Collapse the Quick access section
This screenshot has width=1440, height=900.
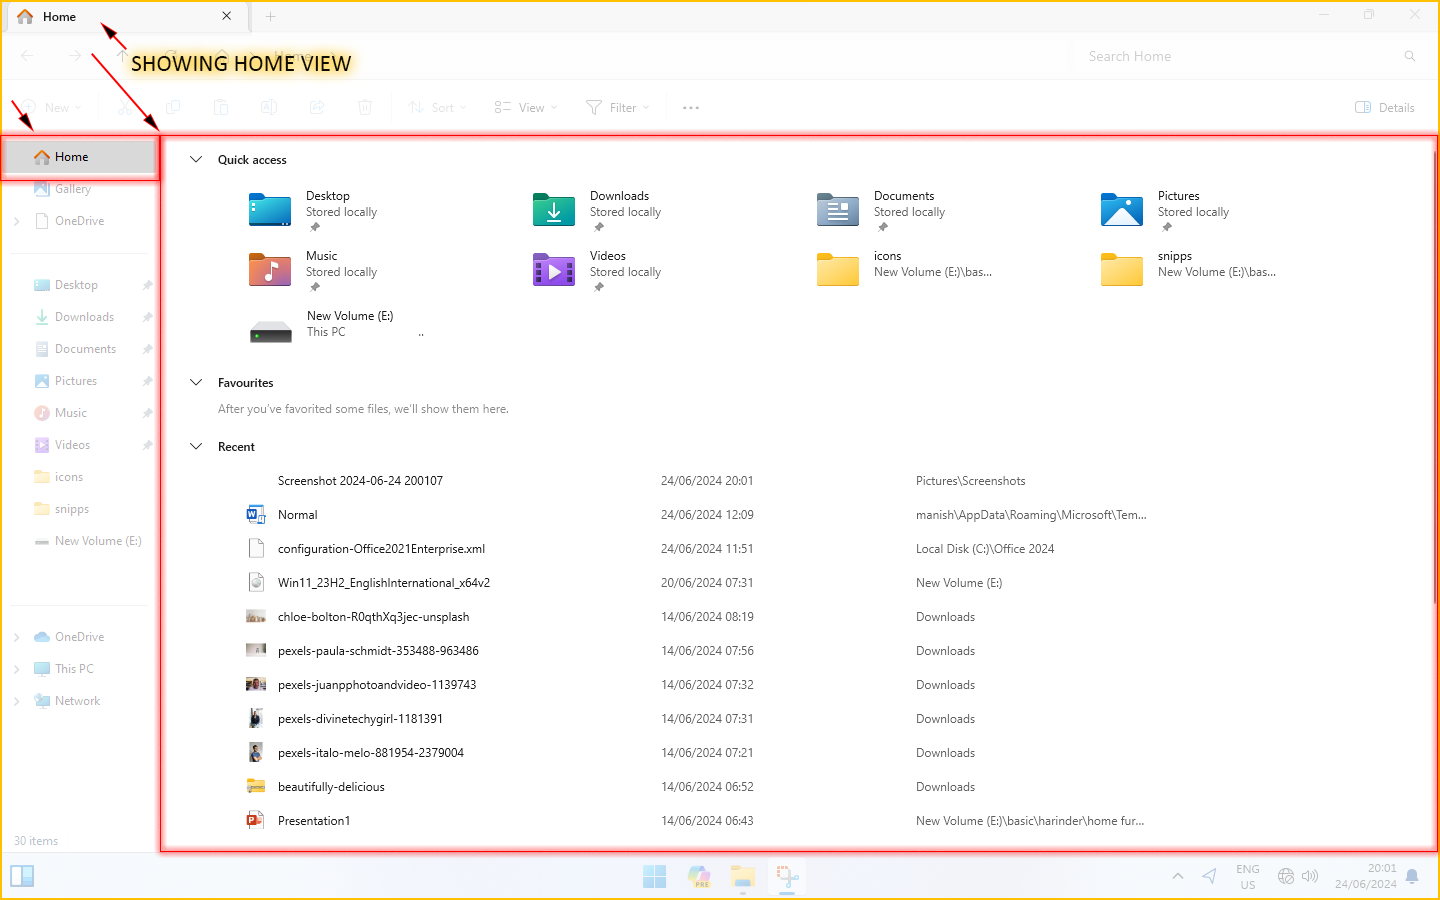point(196,160)
